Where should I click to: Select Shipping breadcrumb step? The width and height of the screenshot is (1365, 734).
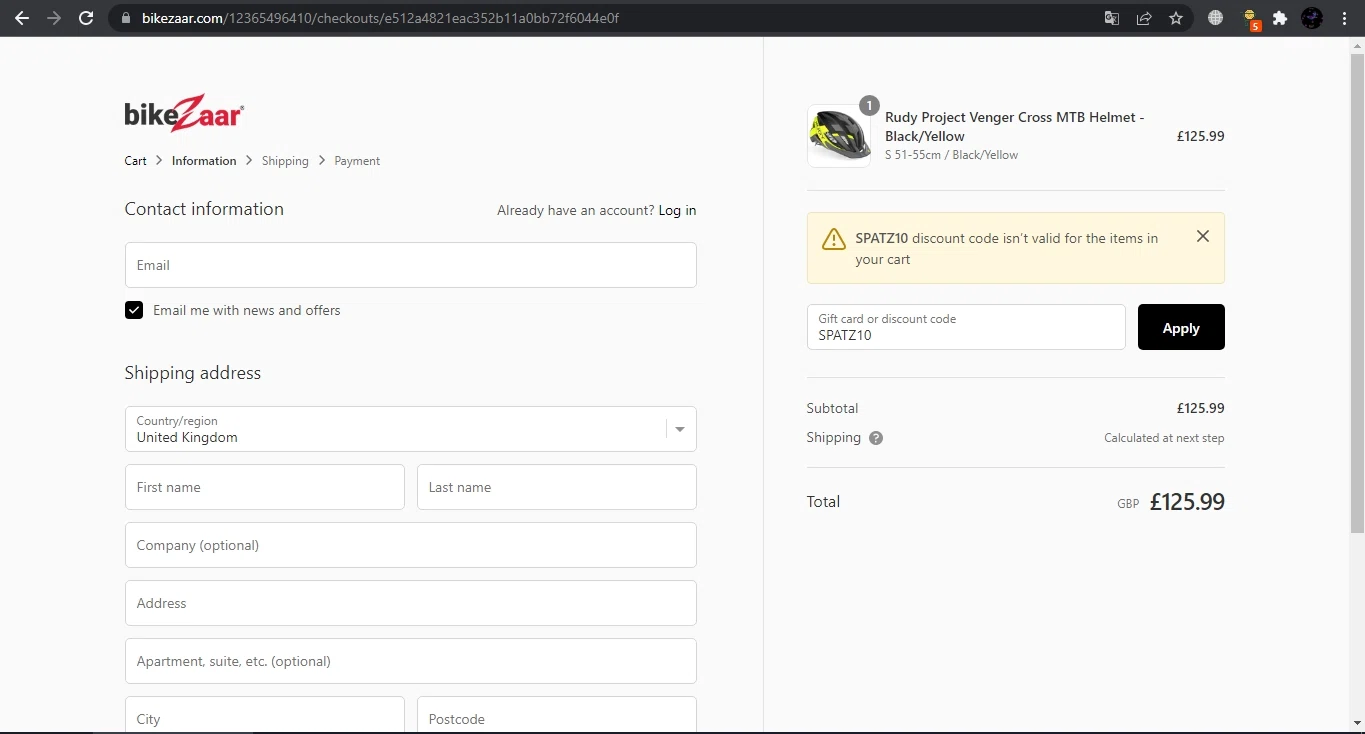click(285, 161)
